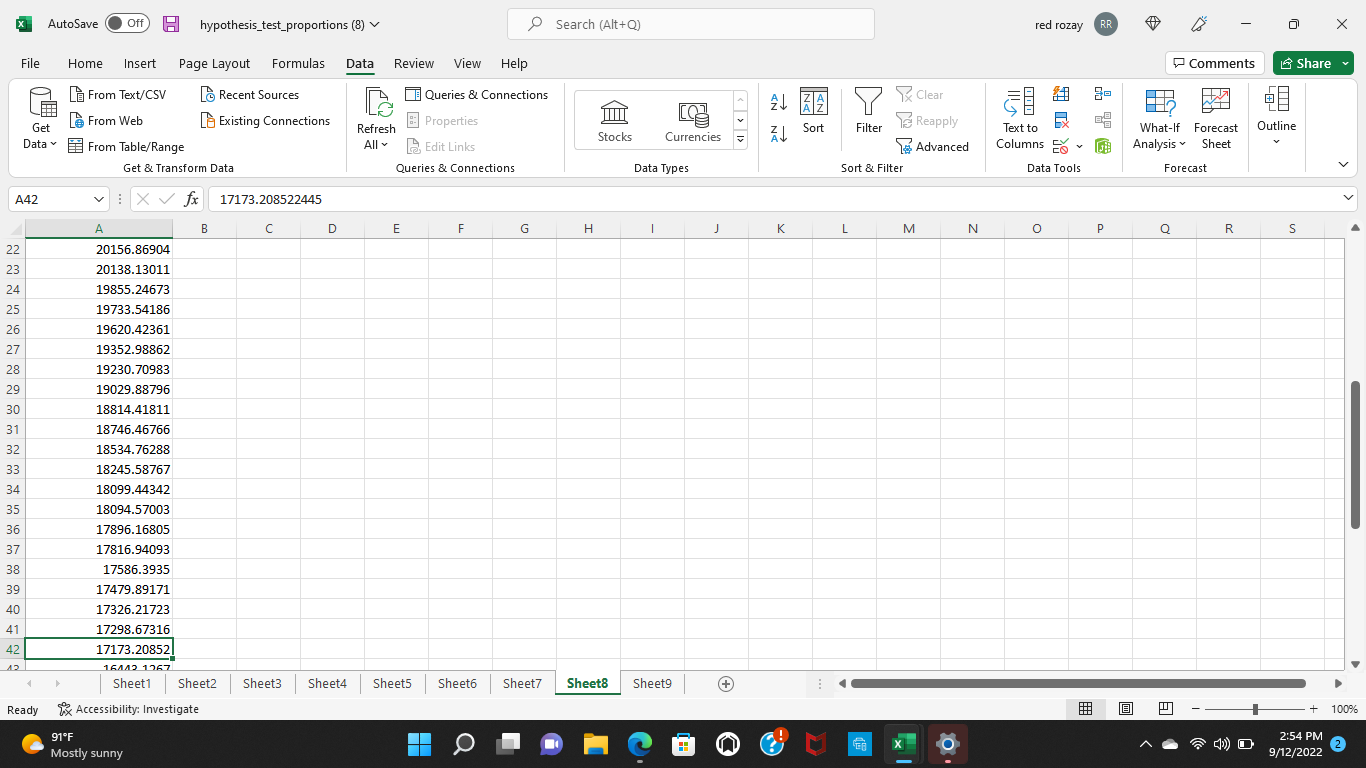The height and width of the screenshot is (768, 1366).
Task: Click From Text/CSV
Action: pyautogui.click(x=118, y=94)
